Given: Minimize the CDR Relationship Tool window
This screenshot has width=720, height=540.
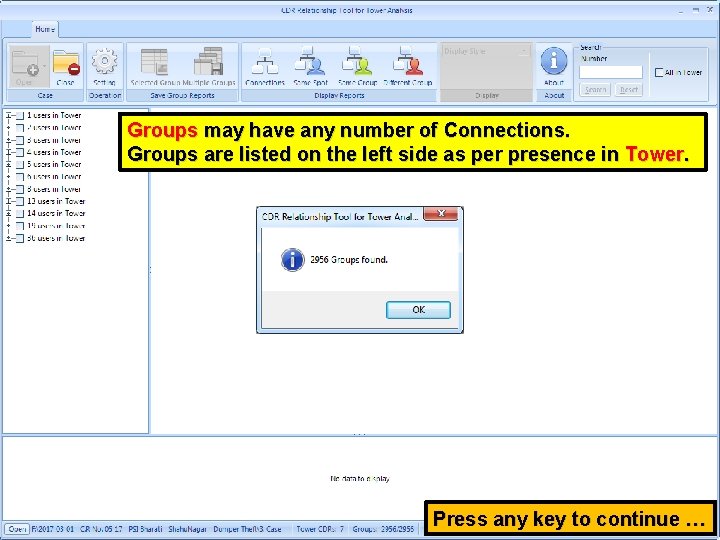Looking at the screenshot, I should 681,10.
